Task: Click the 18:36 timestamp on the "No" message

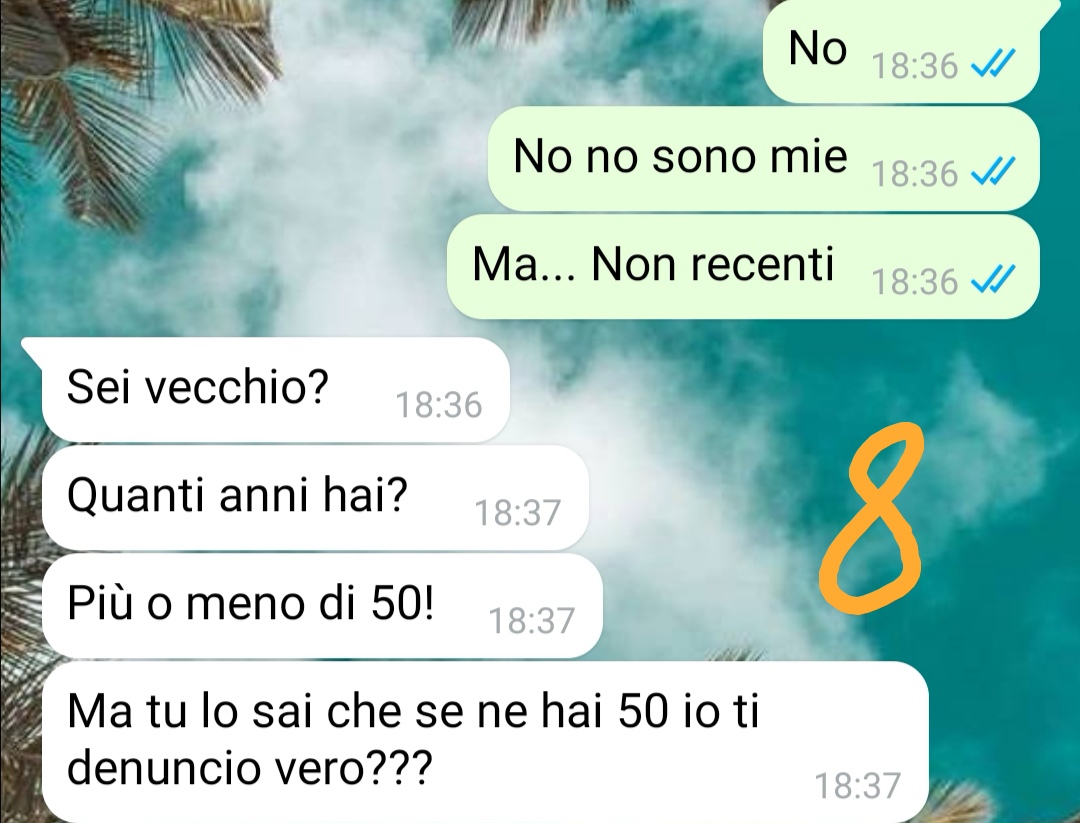Action: point(915,66)
